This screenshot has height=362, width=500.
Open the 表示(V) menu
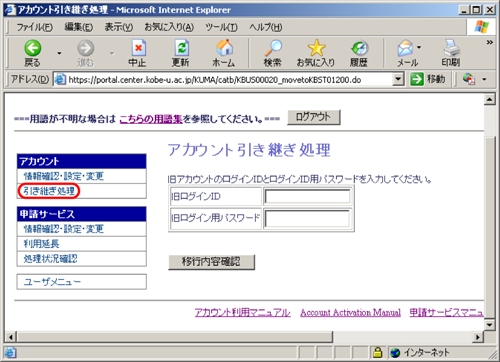119,27
